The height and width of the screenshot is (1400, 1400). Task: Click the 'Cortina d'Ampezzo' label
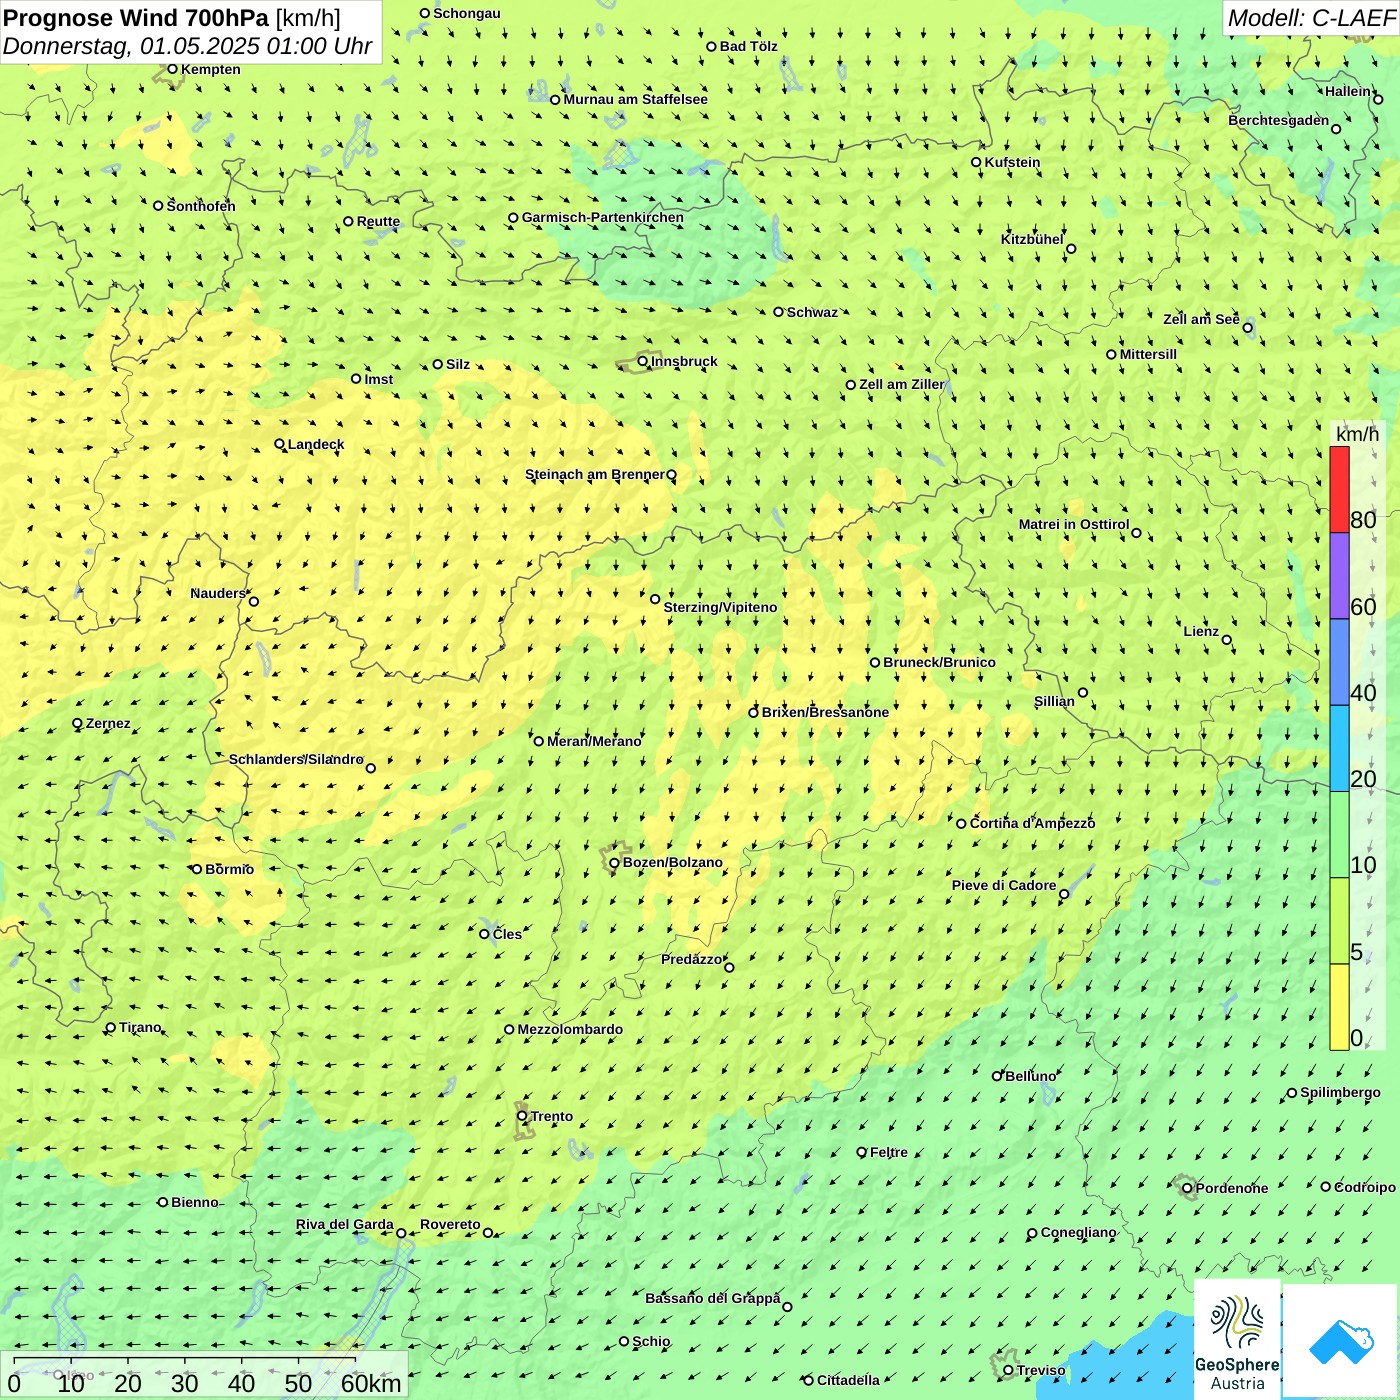click(1032, 823)
